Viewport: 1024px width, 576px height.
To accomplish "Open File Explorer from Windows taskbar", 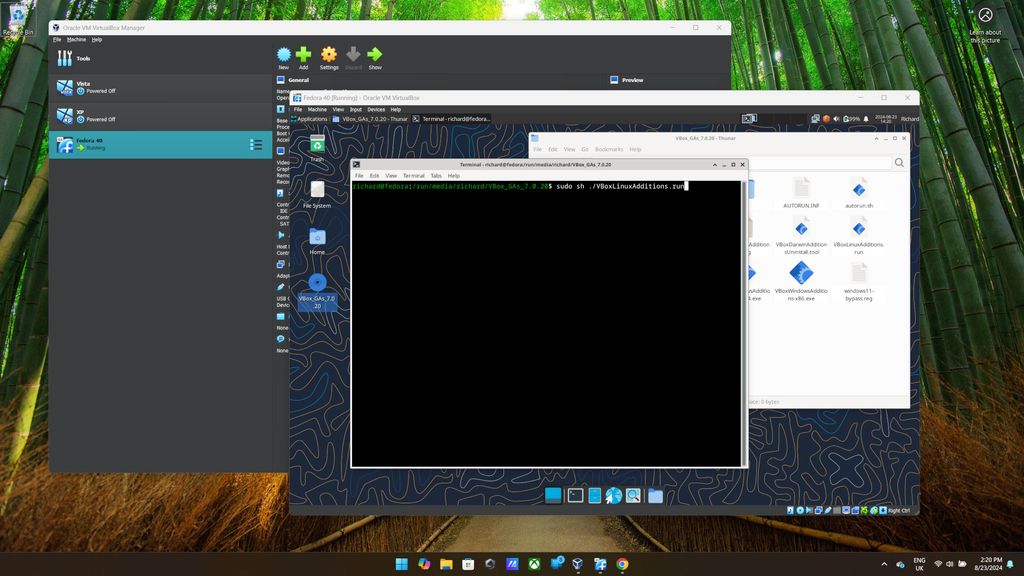I will pyautogui.click(x=446, y=564).
